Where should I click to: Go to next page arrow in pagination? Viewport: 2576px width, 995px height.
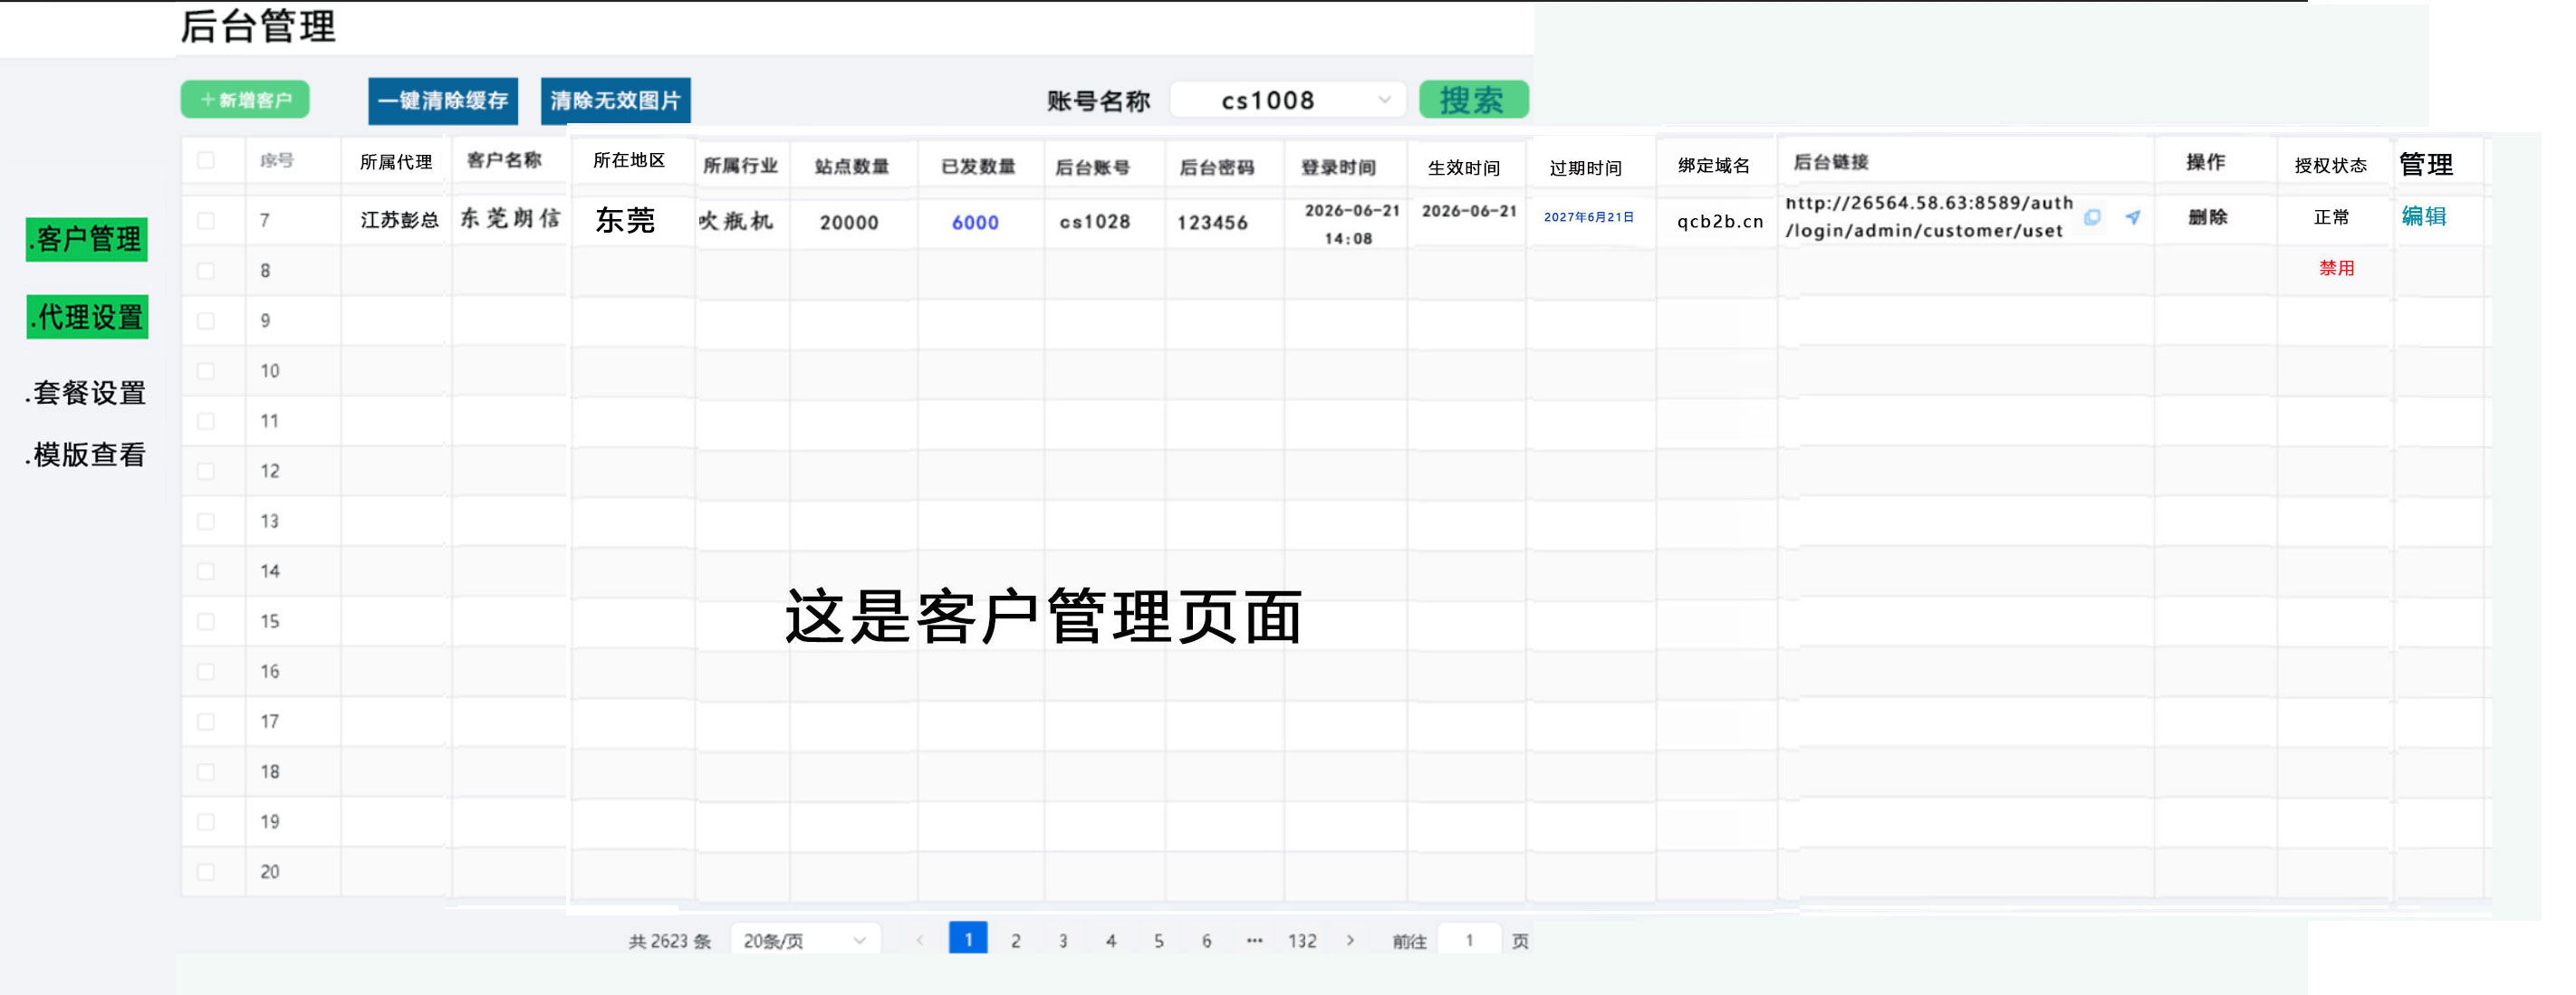coord(1350,940)
